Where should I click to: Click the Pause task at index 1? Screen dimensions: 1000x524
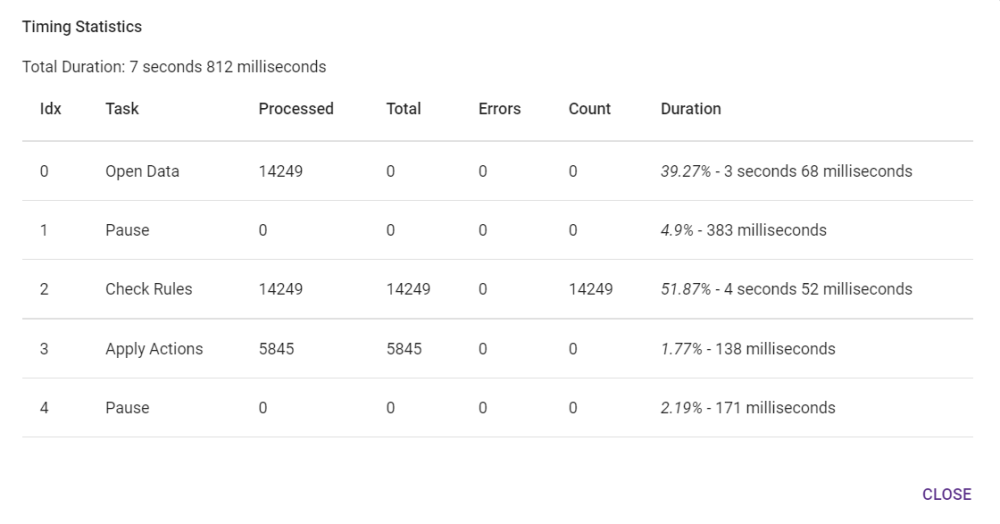(127, 230)
